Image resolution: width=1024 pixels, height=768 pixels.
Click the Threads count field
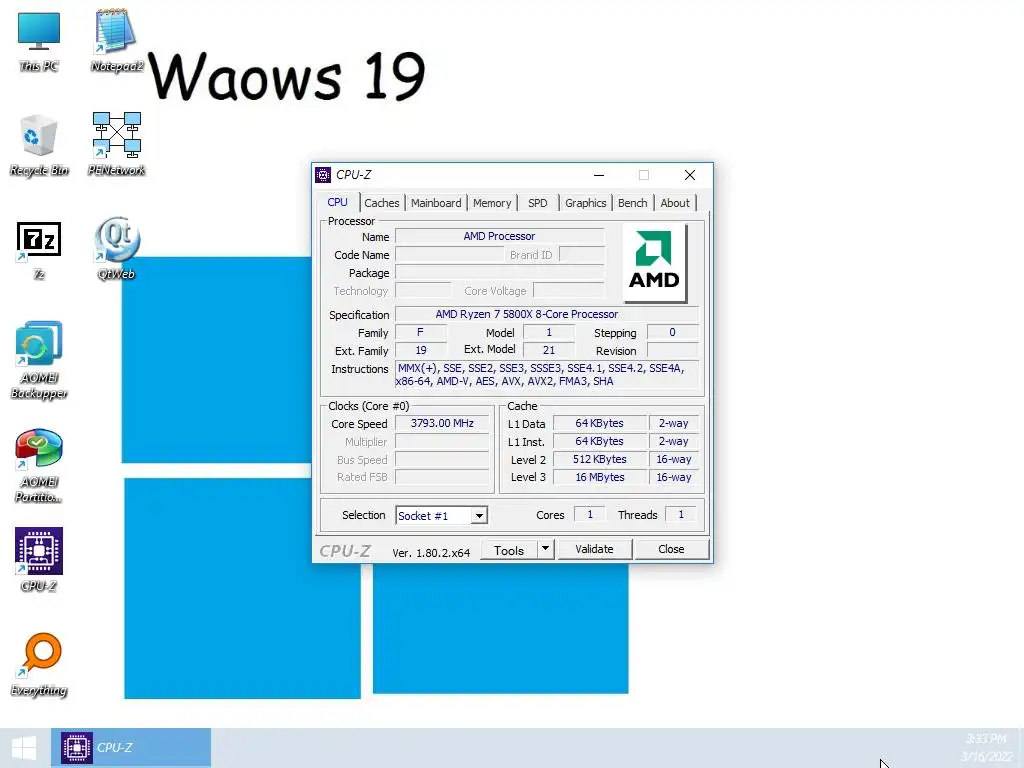[681, 515]
